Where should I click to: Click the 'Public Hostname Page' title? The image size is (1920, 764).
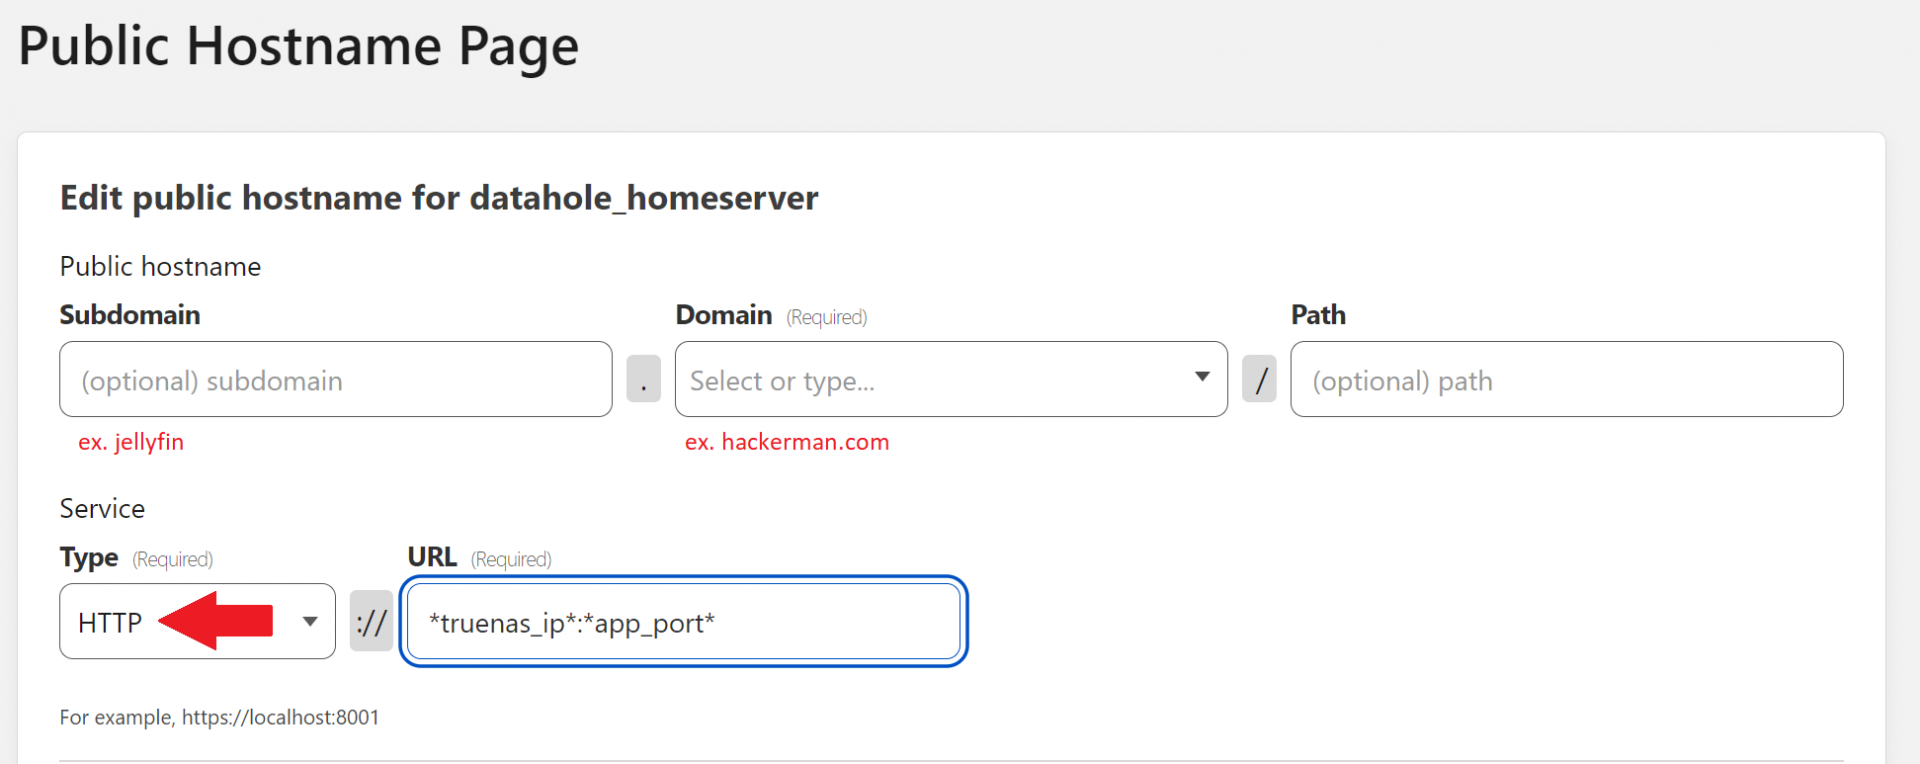click(298, 46)
